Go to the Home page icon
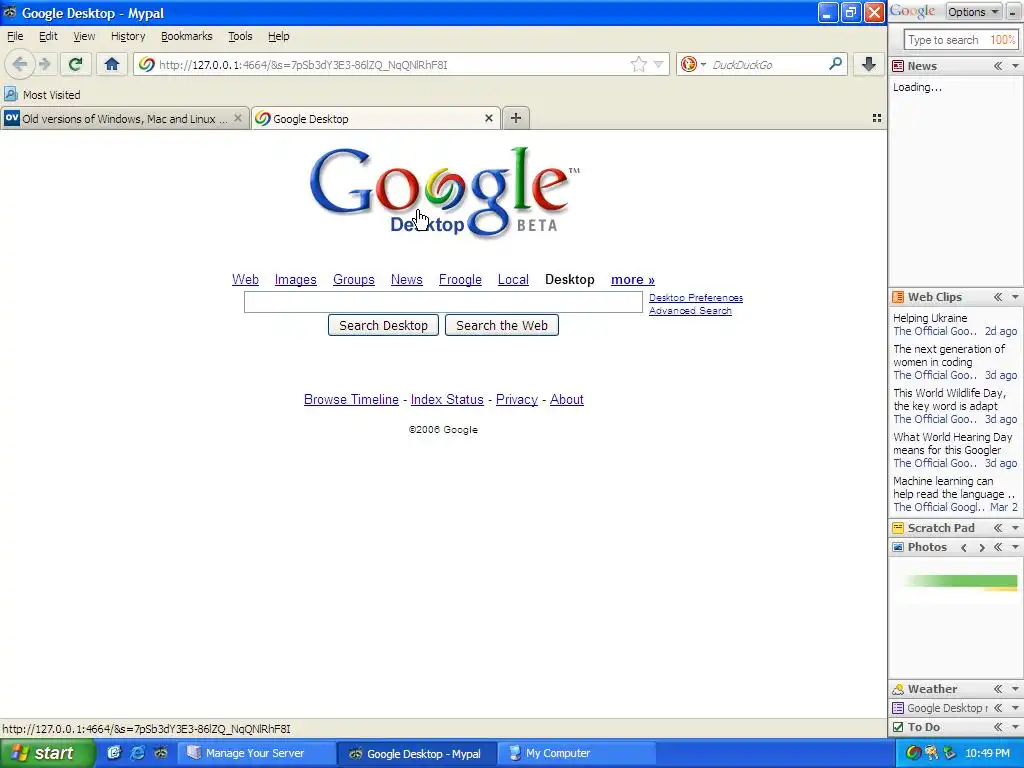 pyautogui.click(x=112, y=64)
